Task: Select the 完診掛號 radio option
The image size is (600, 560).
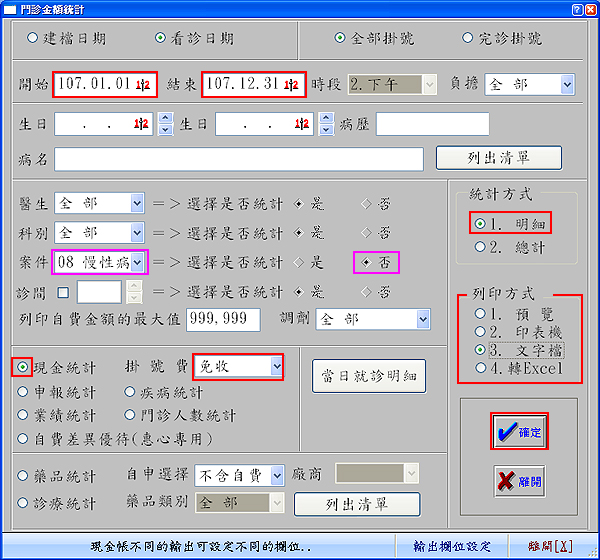Action: pyautogui.click(x=468, y=39)
